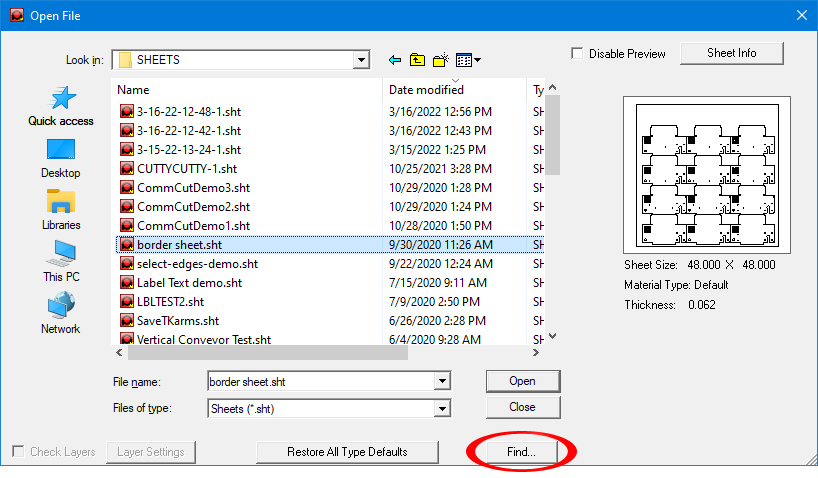This screenshot has height=478, width=818.
Task: Toggle the Check Layers checkbox
Action: (x=18, y=452)
